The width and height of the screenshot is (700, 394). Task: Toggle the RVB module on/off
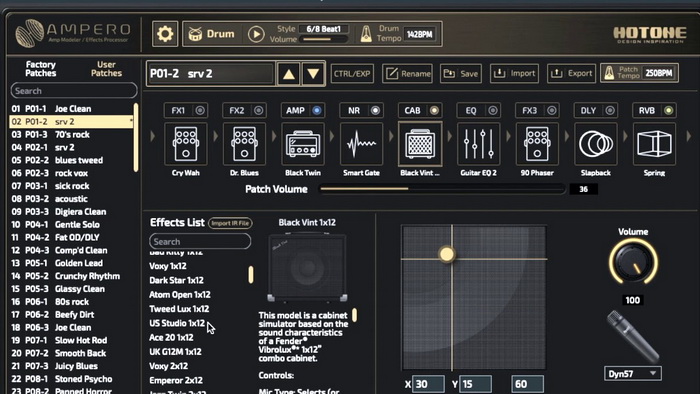pos(668,110)
